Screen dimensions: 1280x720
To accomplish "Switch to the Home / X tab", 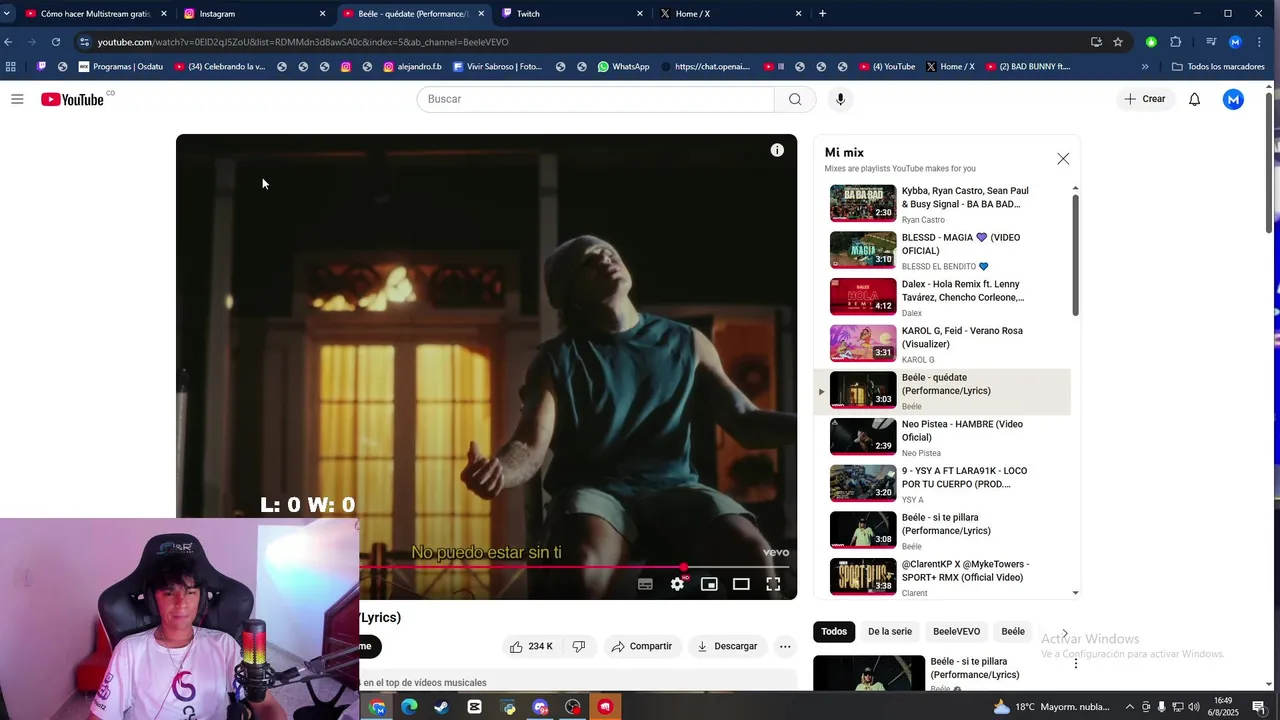I will coord(729,13).
